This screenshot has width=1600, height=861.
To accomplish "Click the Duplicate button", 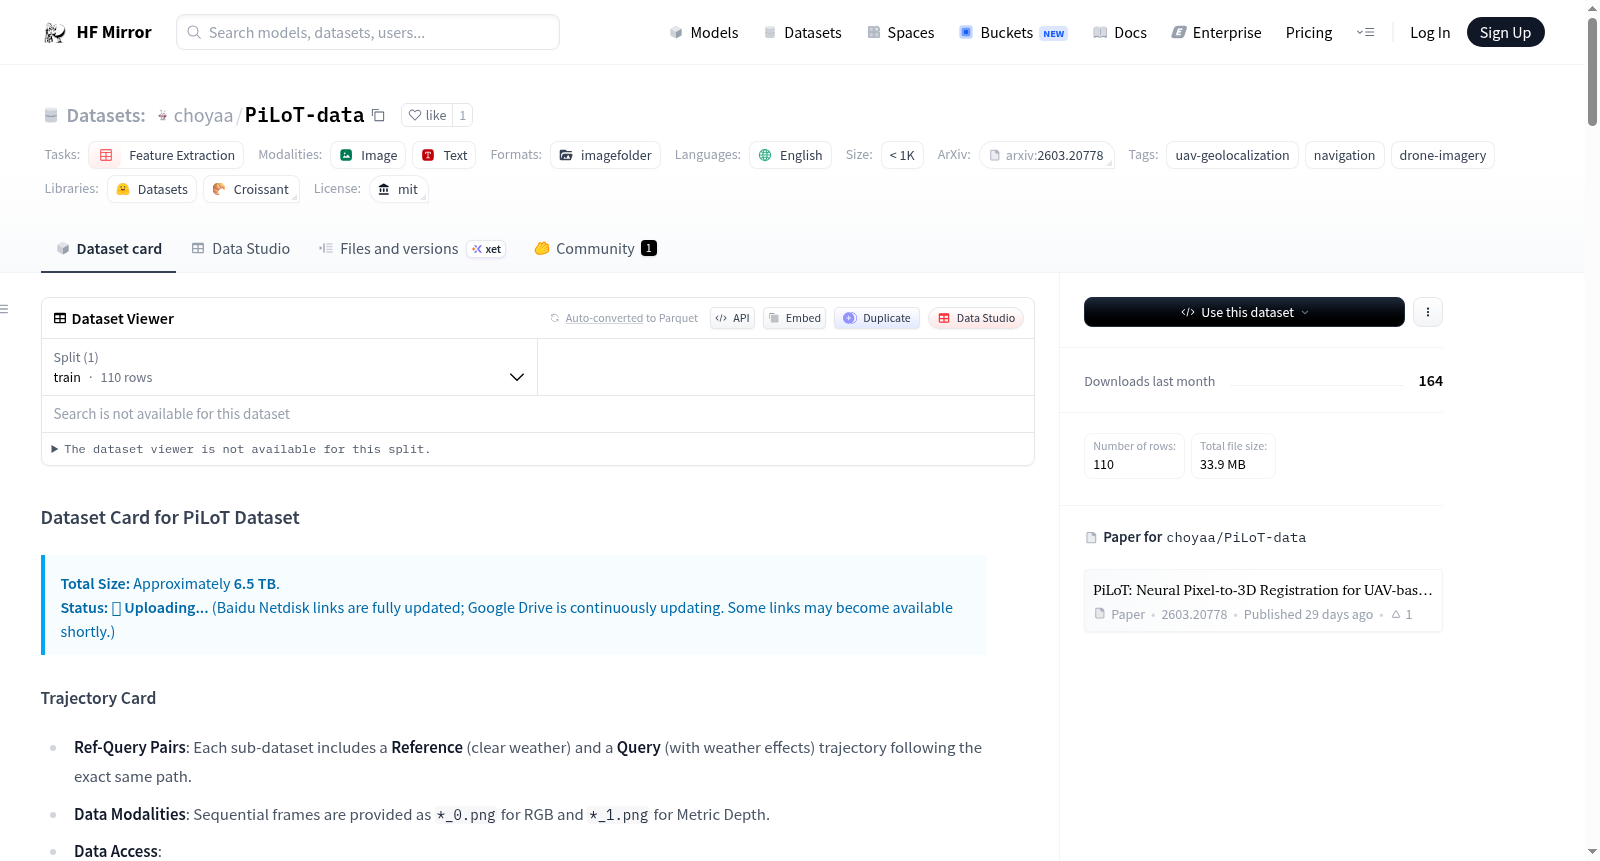I will pos(877,318).
